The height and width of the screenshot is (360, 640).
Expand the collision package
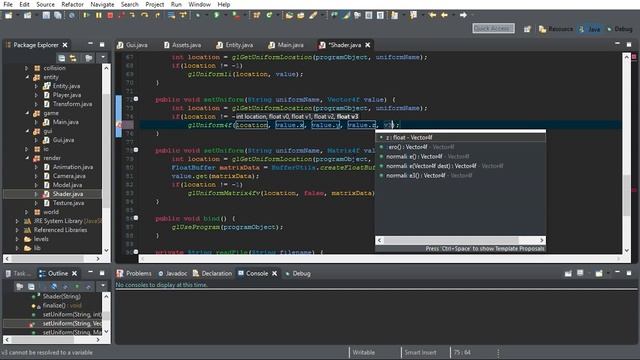[27, 68]
